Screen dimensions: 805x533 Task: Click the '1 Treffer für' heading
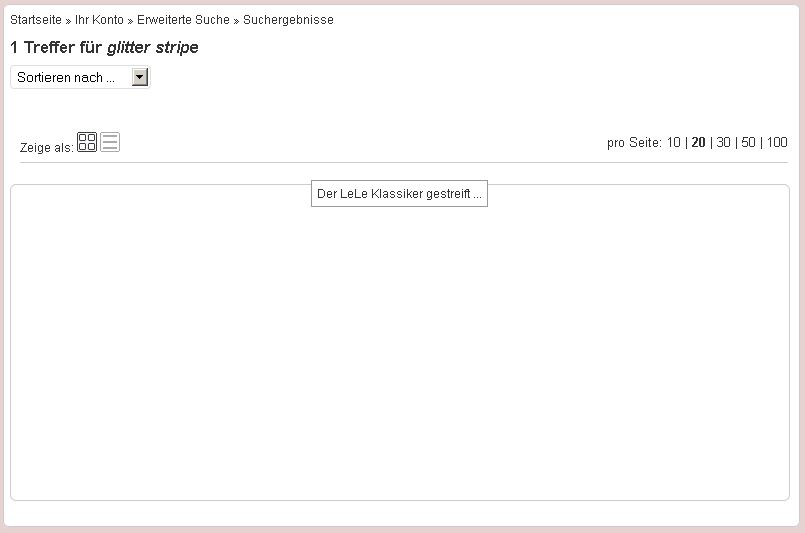tap(57, 48)
